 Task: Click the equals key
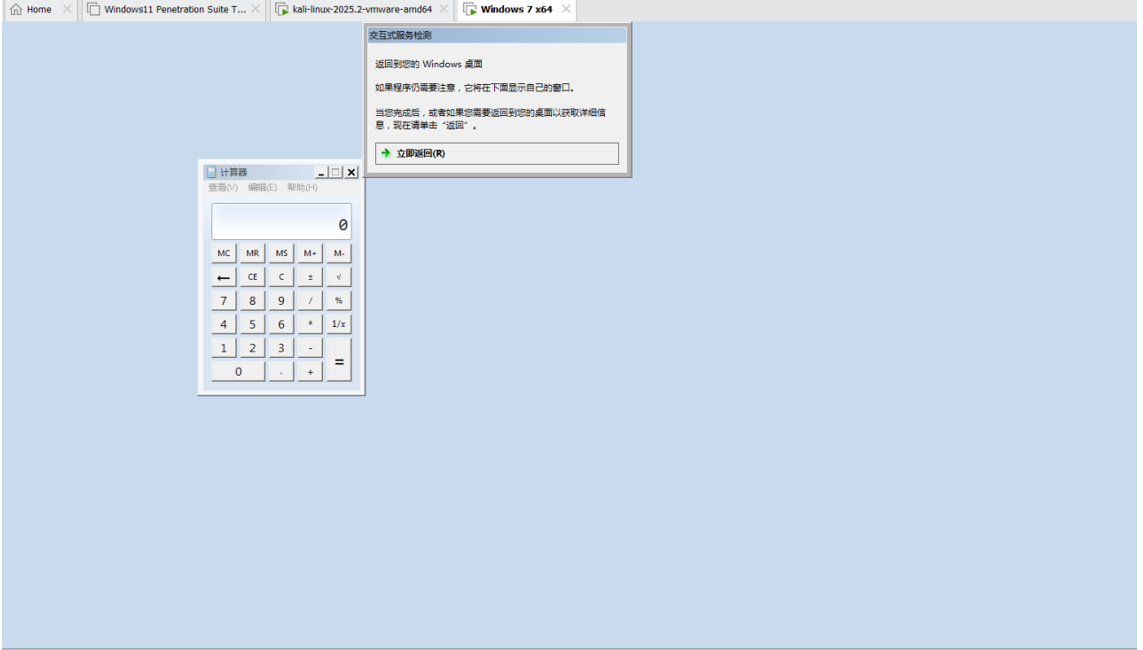[339, 360]
